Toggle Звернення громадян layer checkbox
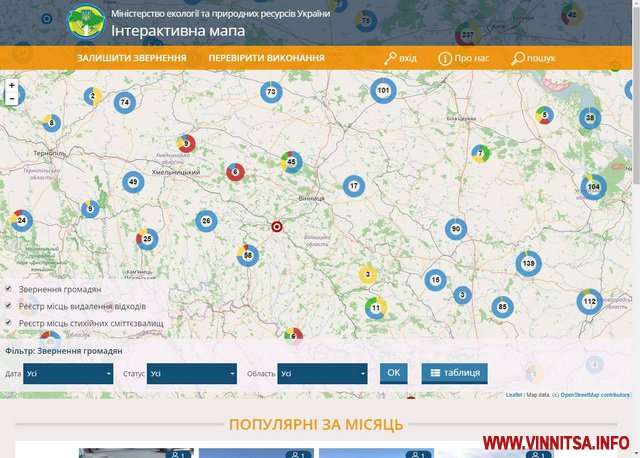Image resolution: width=640 pixels, height=458 pixels. tap(8, 289)
